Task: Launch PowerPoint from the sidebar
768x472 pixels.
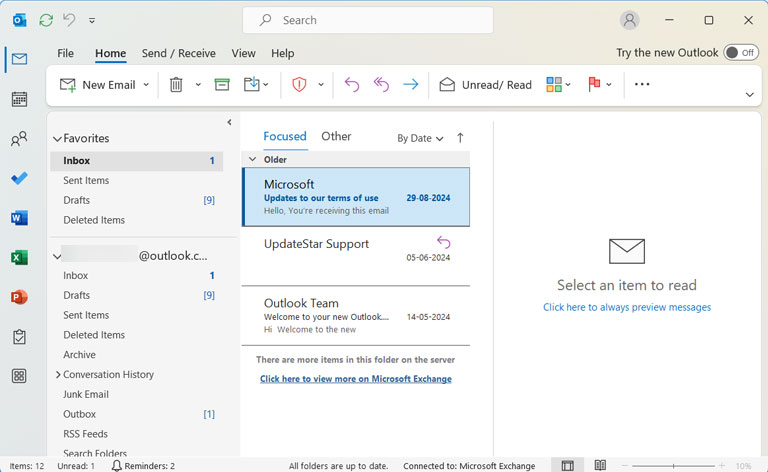Action: 19,297
